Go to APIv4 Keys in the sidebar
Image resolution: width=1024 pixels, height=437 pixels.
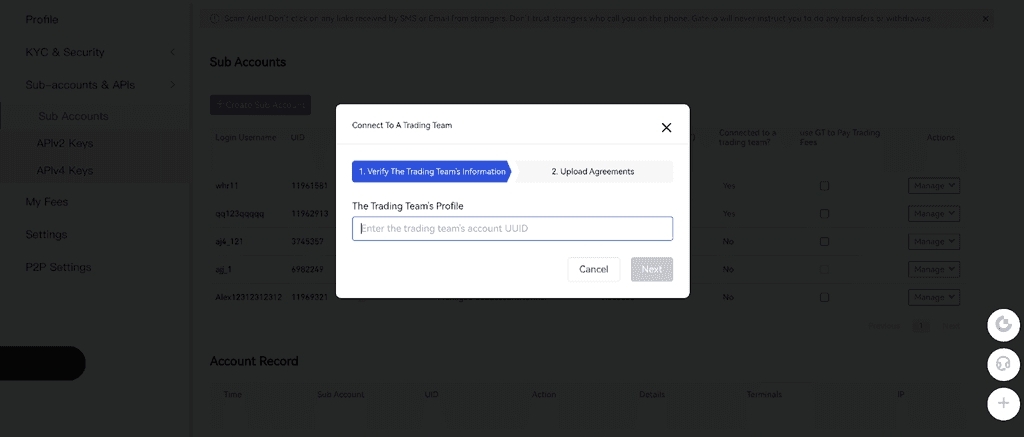[65, 171]
